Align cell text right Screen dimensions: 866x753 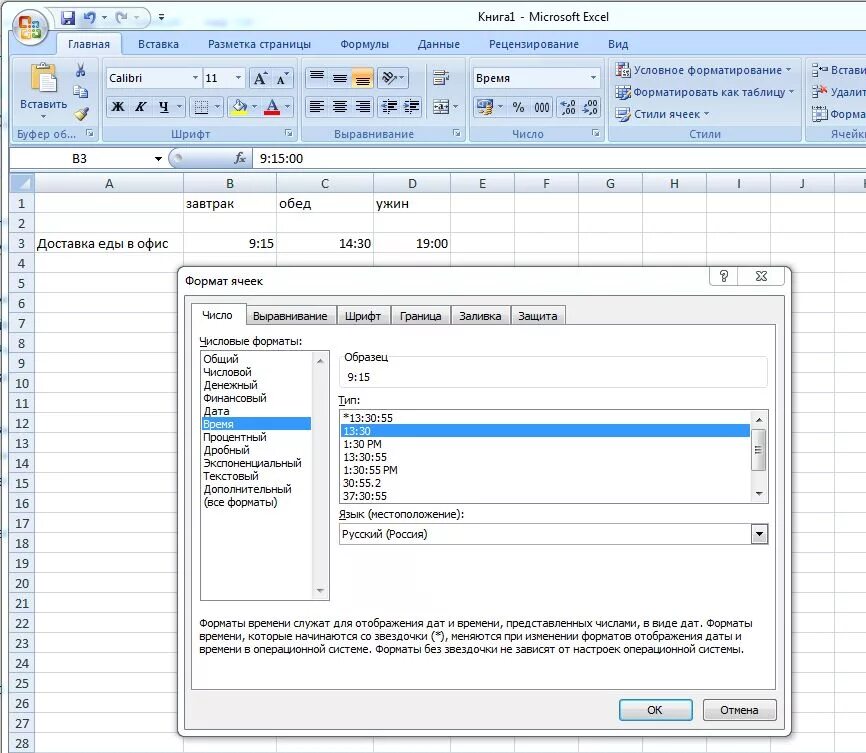coord(363,107)
